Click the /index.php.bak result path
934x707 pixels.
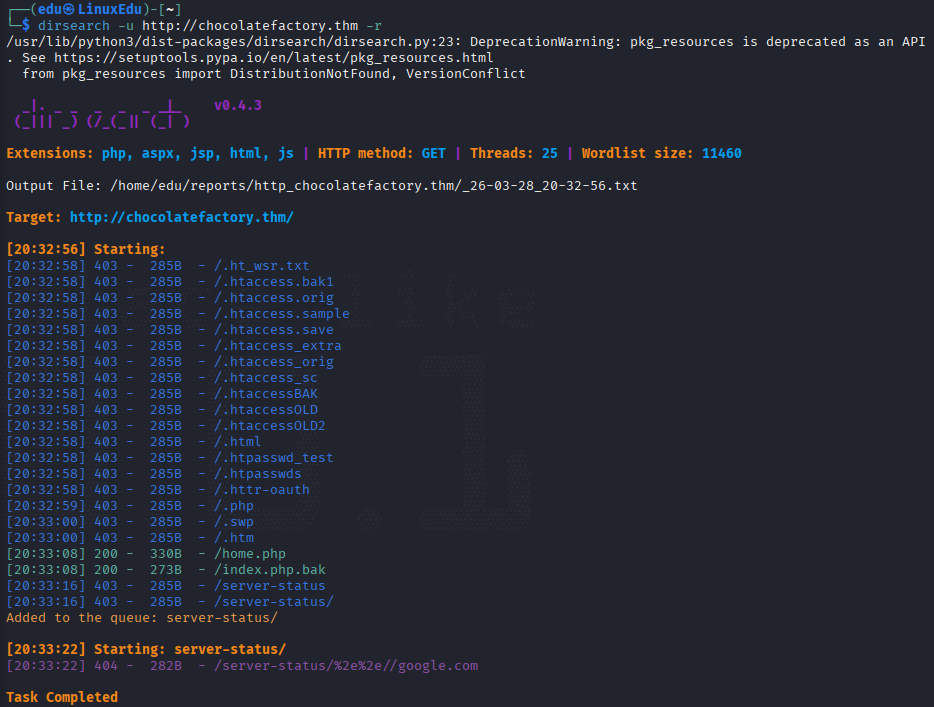point(270,570)
